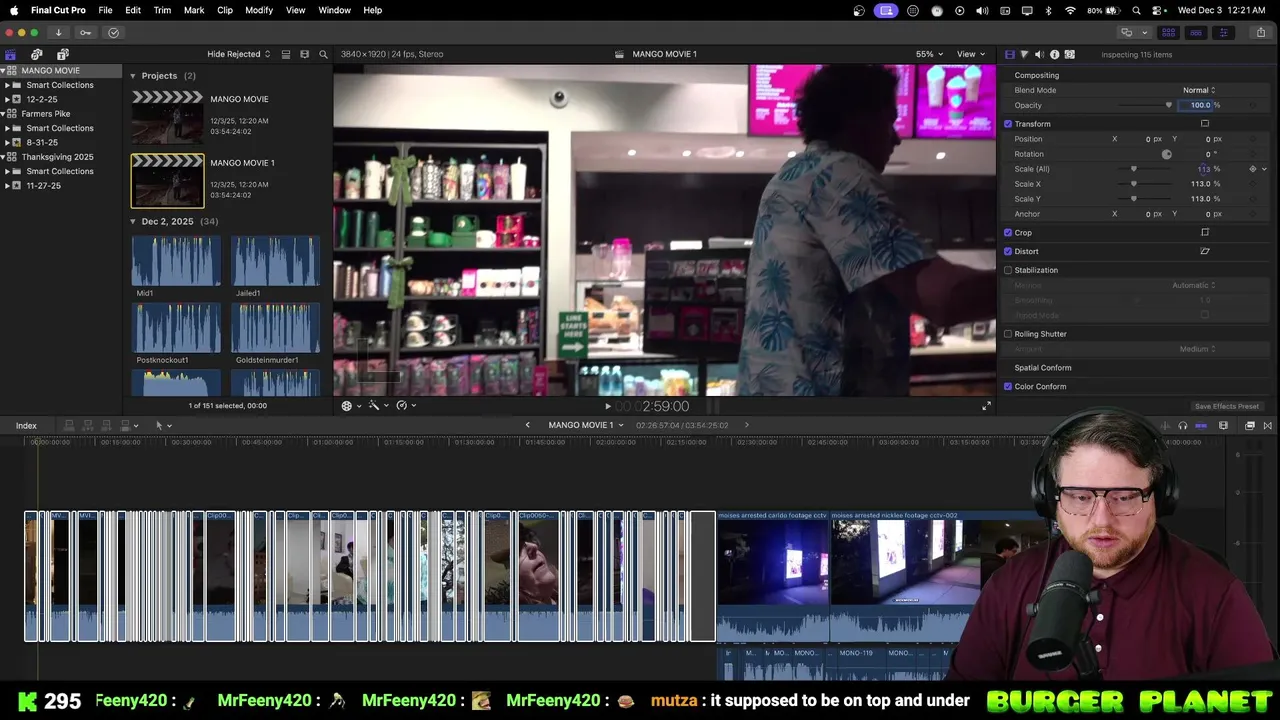This screenshot has height=720, width=1280.
Task: Open MANGO MOVIE 1 timeline title dropdown
Action: point(586,425)
